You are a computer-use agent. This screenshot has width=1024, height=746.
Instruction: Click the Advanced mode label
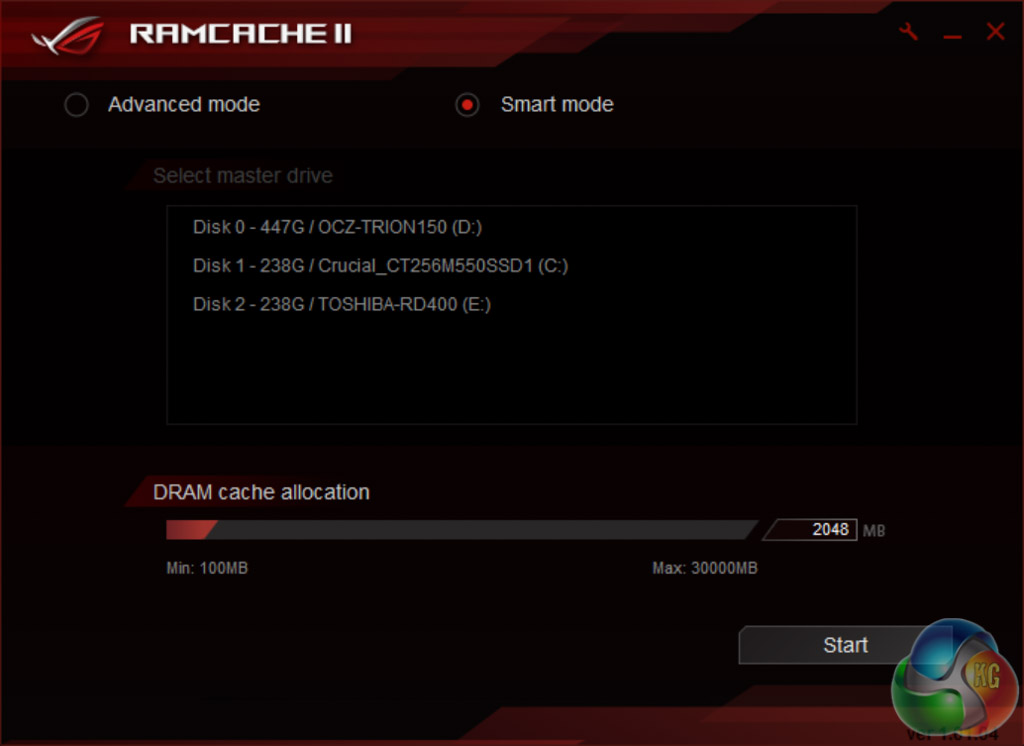[x=184, y=105]
